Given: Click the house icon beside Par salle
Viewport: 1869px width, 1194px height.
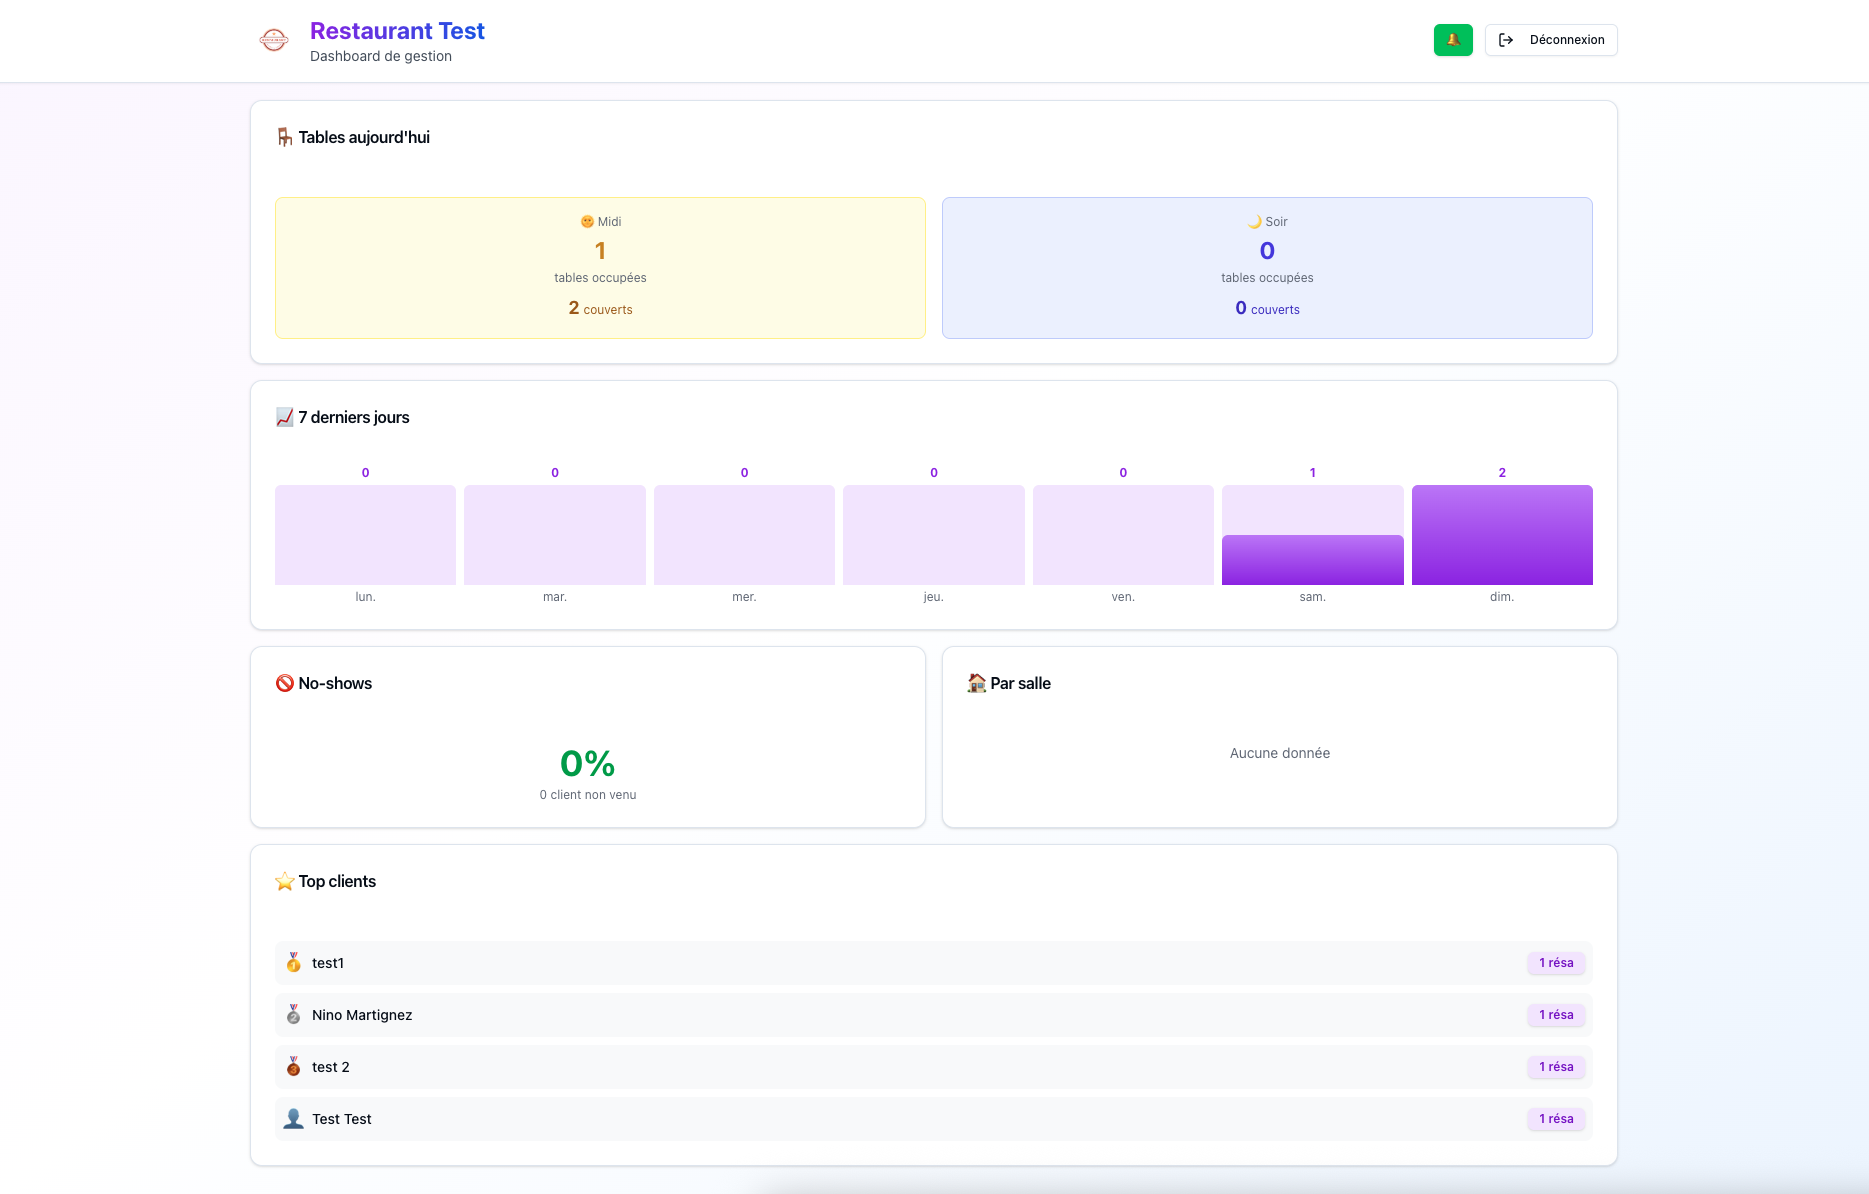Looking at the screenshot, I should [976, 683].
